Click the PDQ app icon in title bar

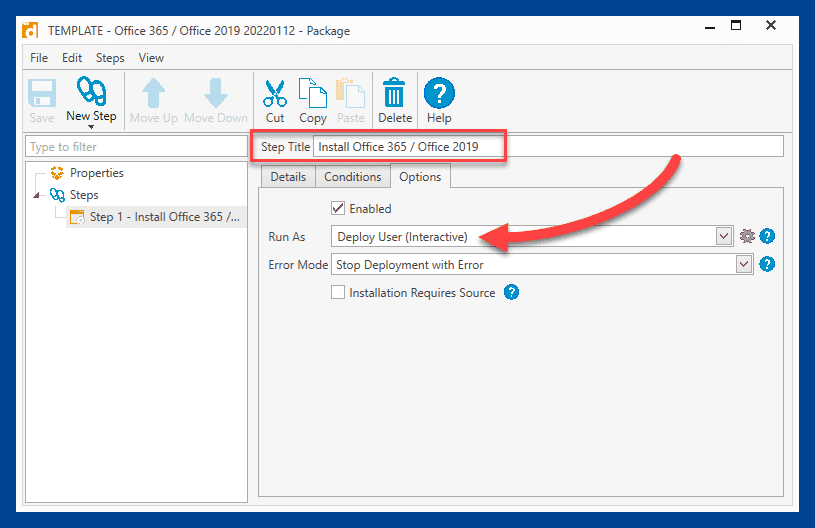[30, 30]
